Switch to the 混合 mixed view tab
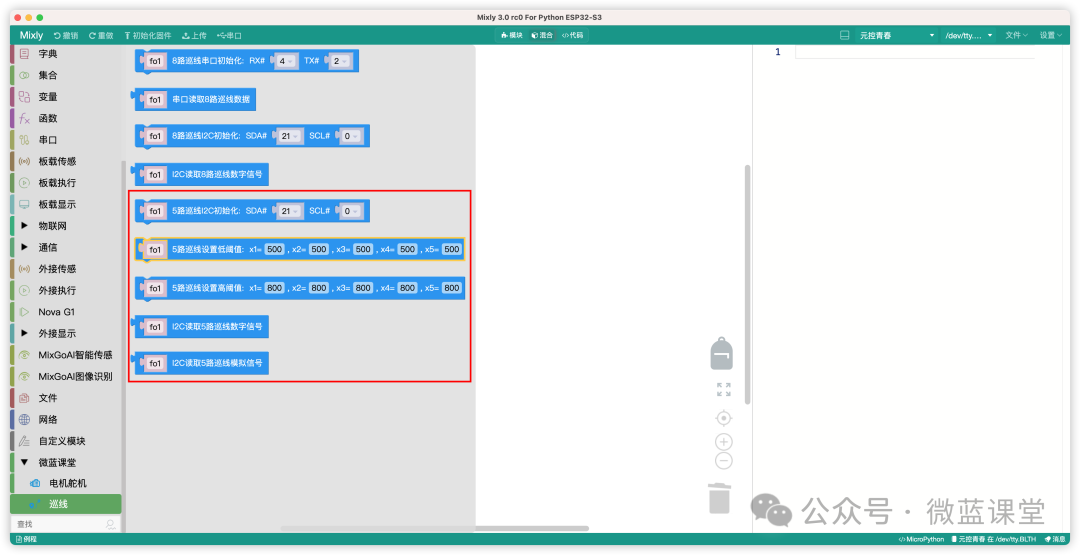This screenshot has width=1080, height=555. point(543,35)
